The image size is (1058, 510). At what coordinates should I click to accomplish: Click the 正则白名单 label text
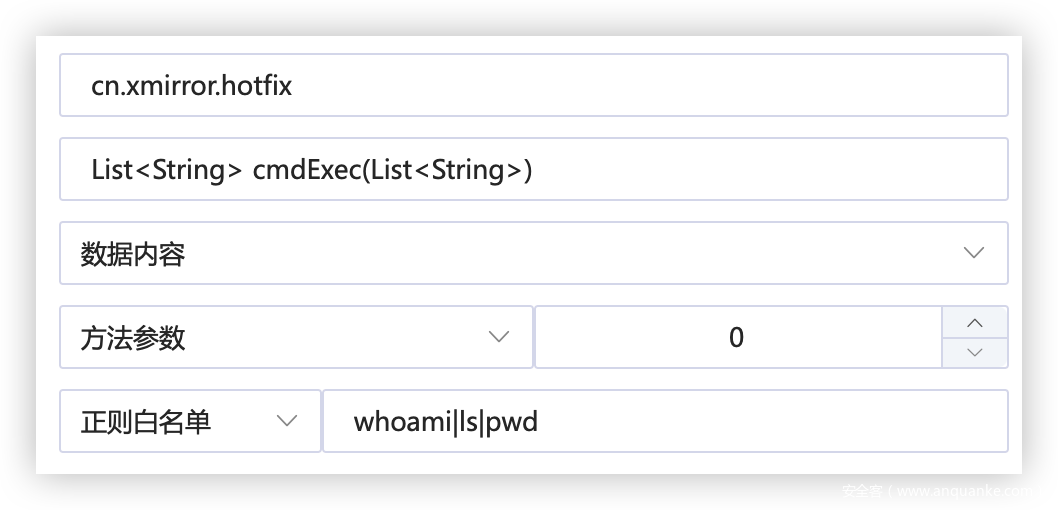[146, 423]
